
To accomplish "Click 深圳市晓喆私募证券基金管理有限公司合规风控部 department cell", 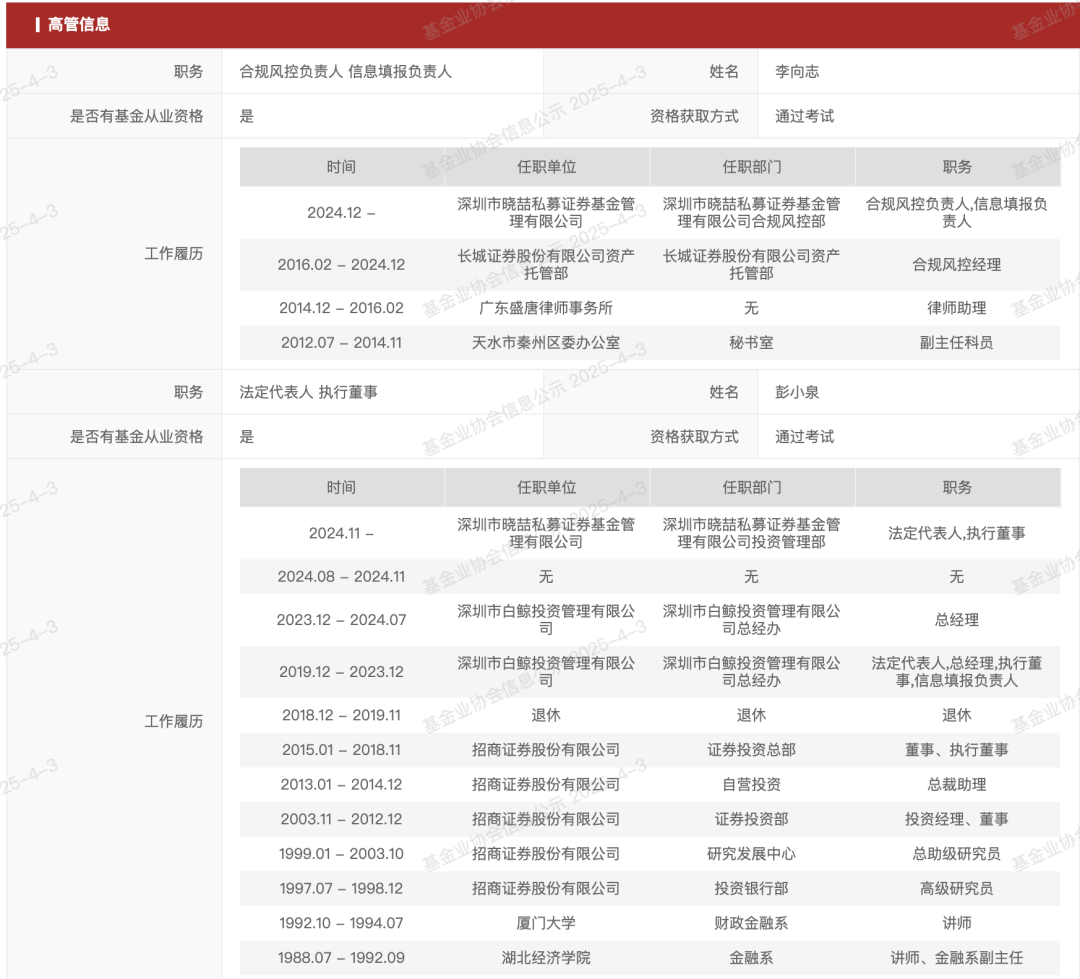I will pos(751,213).
